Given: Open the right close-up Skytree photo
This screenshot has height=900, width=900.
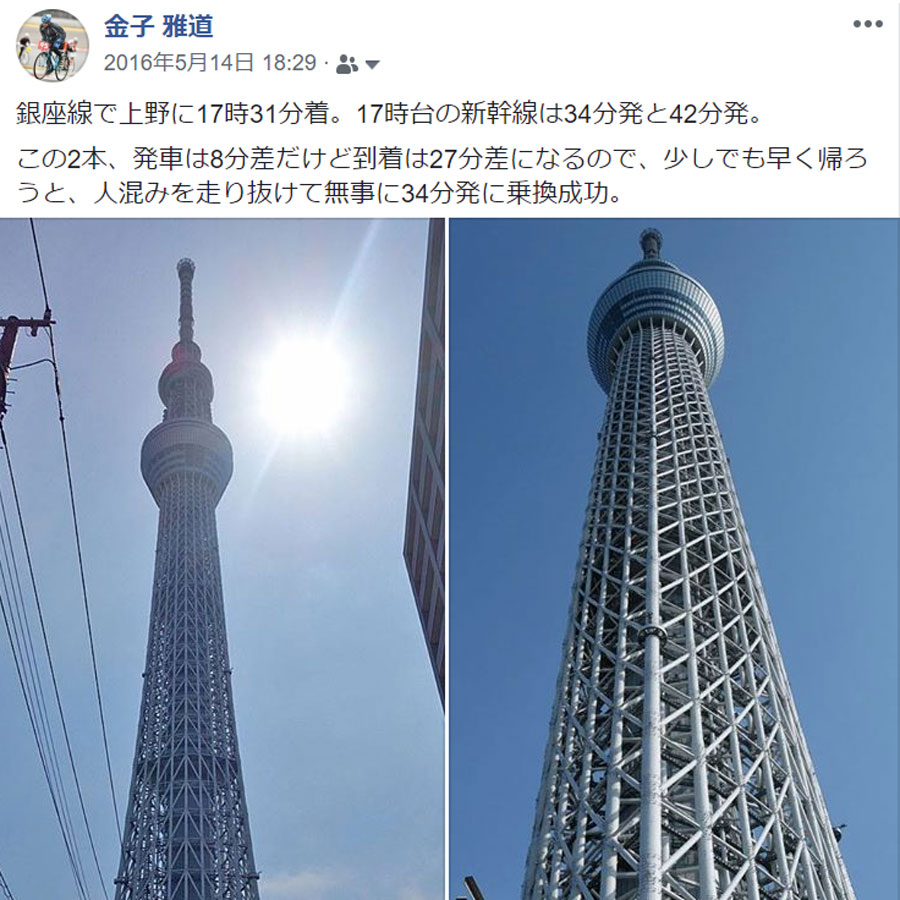Looking at the screenshot, I should [674, 558].
